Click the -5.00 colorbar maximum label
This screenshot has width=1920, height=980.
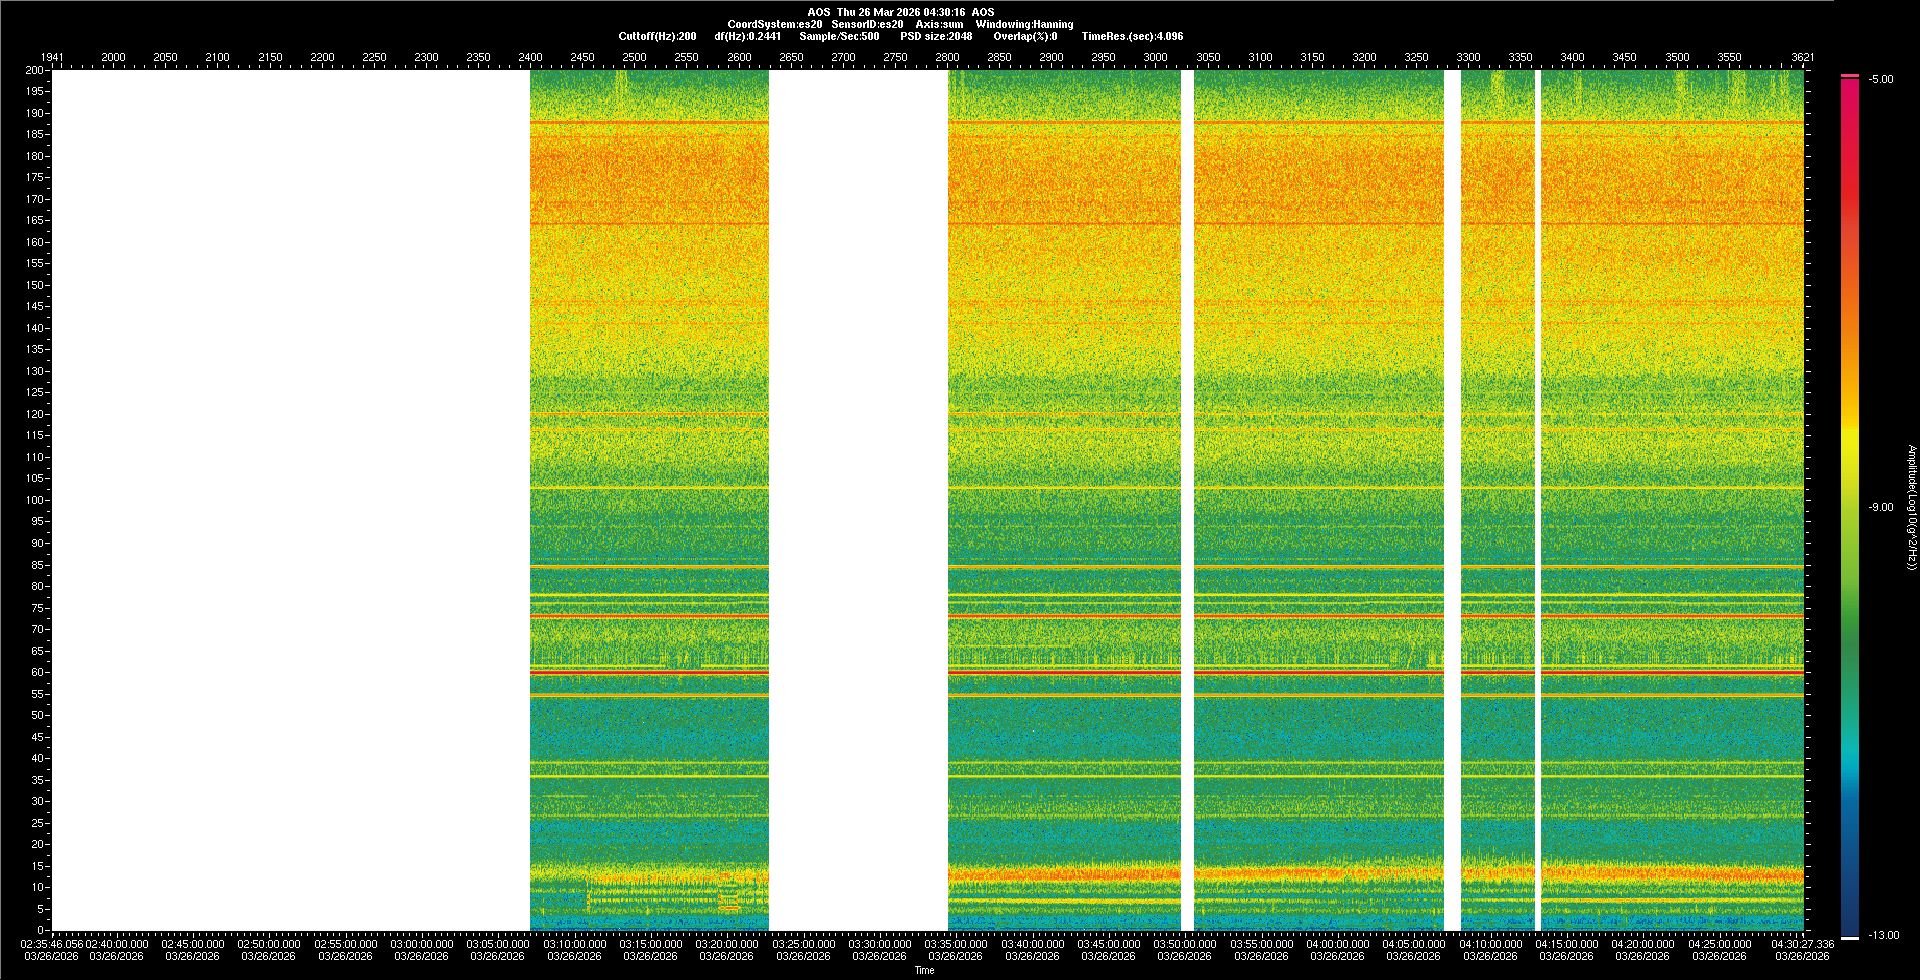pyautogui.click(x=1880, y=80)
